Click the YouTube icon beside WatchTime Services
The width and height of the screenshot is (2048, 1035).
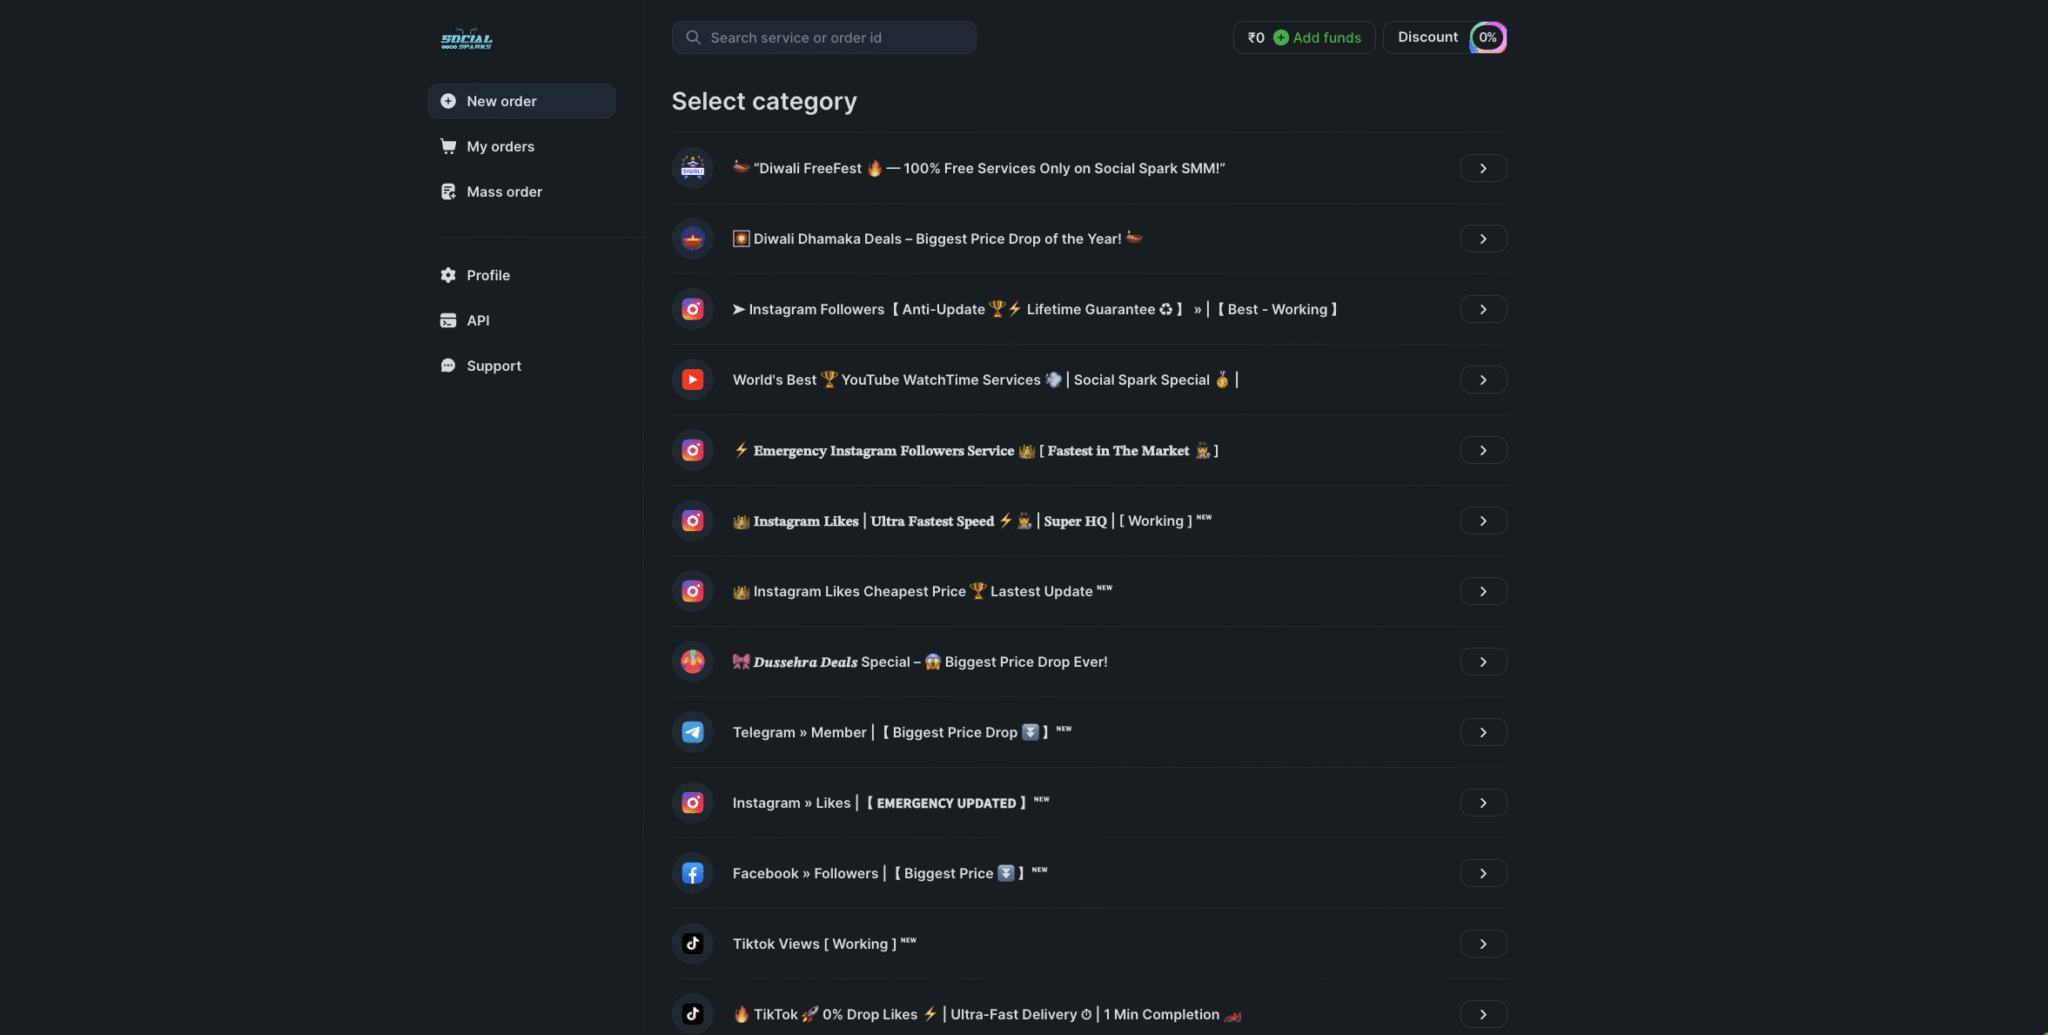click(x=692, y=380)
